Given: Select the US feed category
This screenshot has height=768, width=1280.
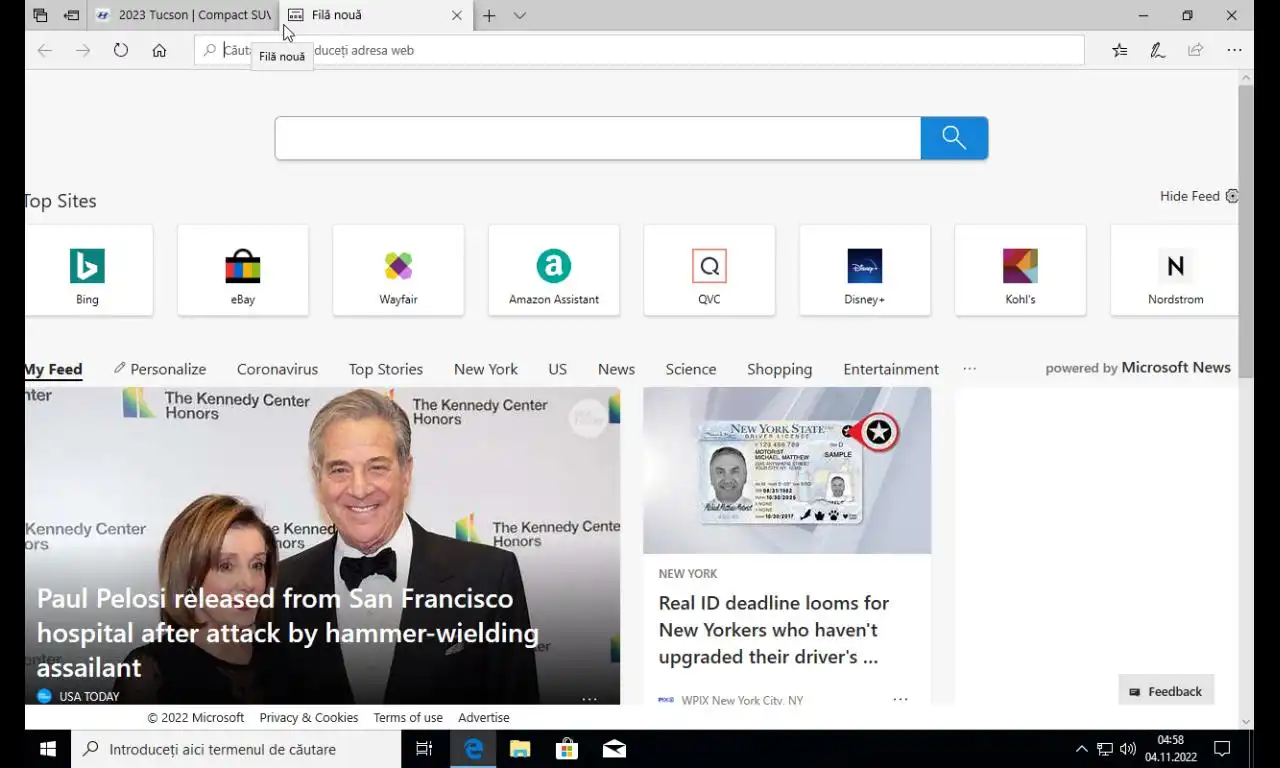Looking at the screenshot, I should pyautogui.click(x=558, y=369).
